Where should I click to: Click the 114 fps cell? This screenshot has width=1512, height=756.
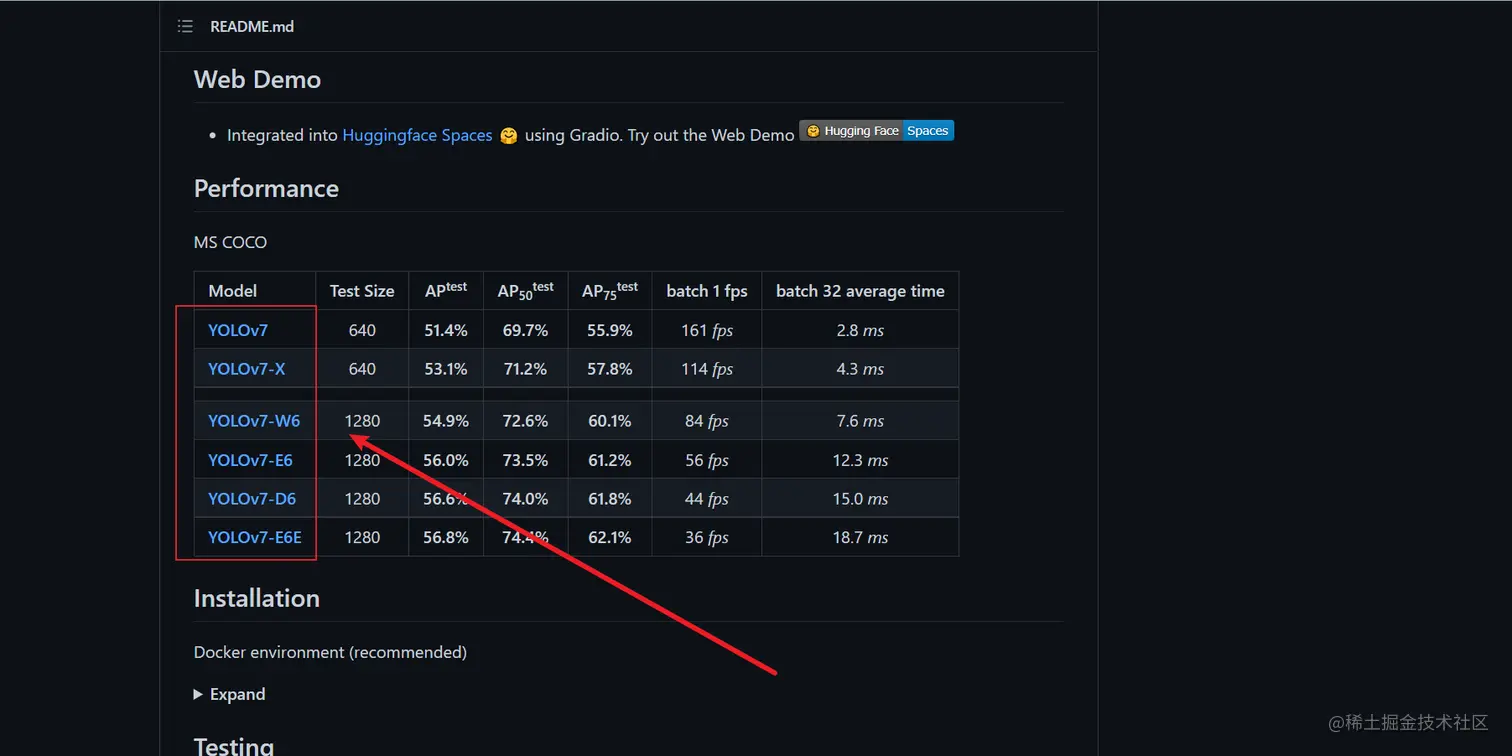pyautogui.click(x=707, y=369)
